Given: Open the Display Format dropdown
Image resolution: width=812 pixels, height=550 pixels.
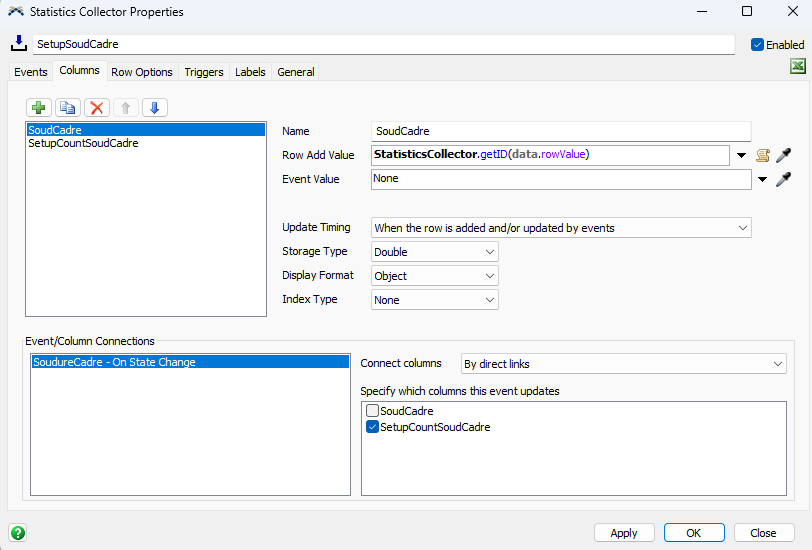Looking at the screenshot, I should click(434, 276).
